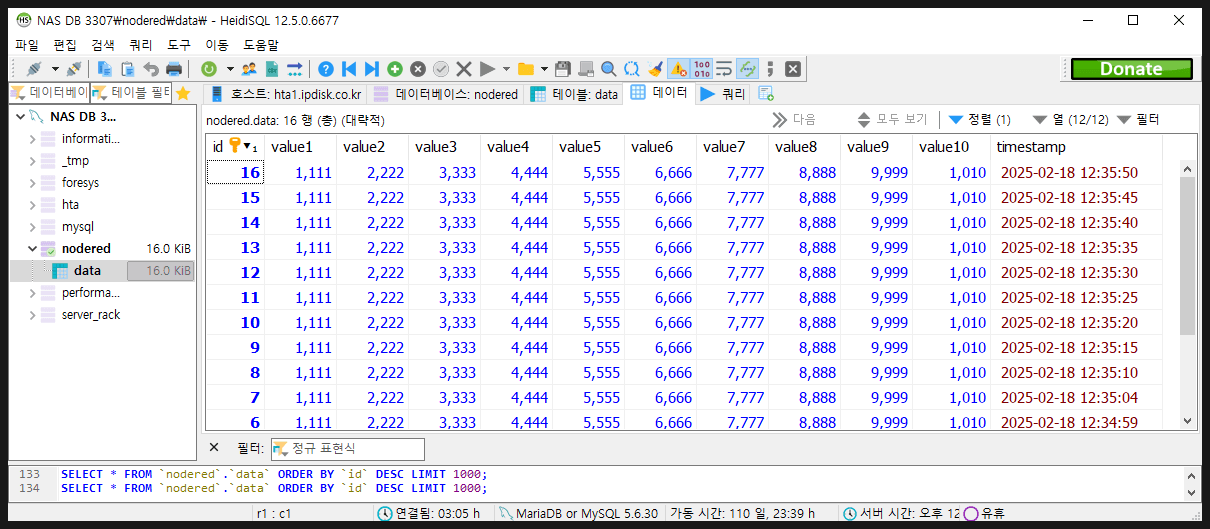Toggle the highlighted link toolbar button
The height and width of the screenshot is (529, 1210).
coord(747,69)
